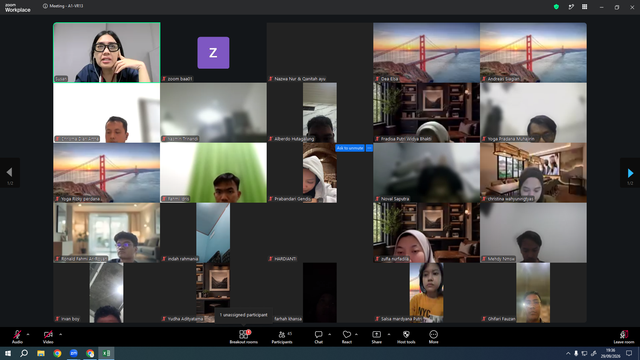Select Ronald Fahmi's video tile
The width and height of the screenshot is (640, 360).
(x=107, y=233)
